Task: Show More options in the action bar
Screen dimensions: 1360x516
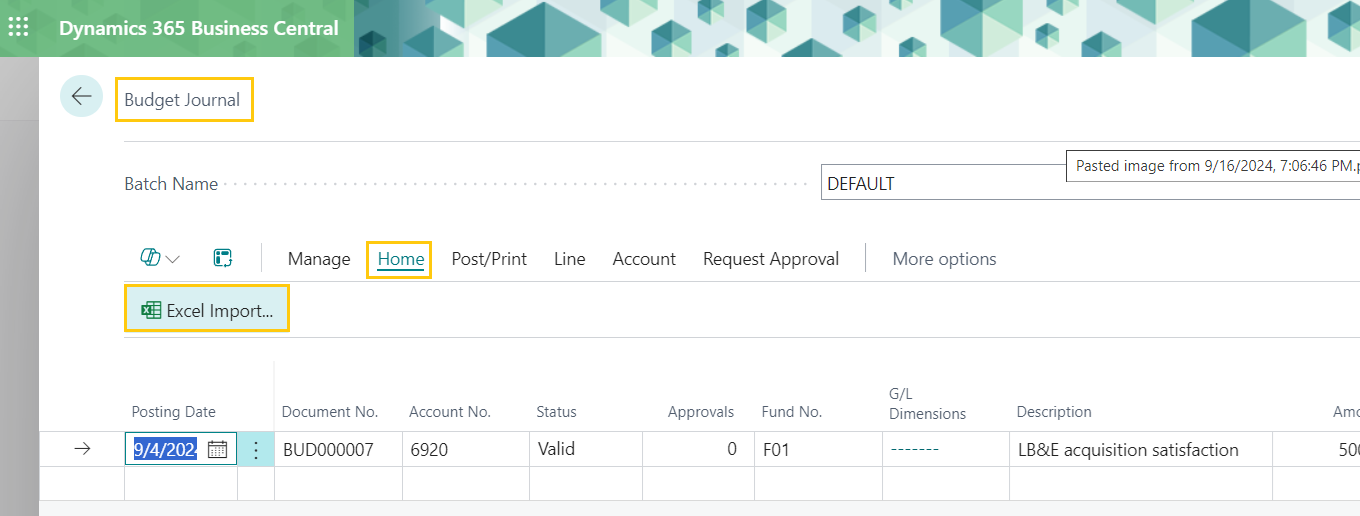Action: (944, 259)
